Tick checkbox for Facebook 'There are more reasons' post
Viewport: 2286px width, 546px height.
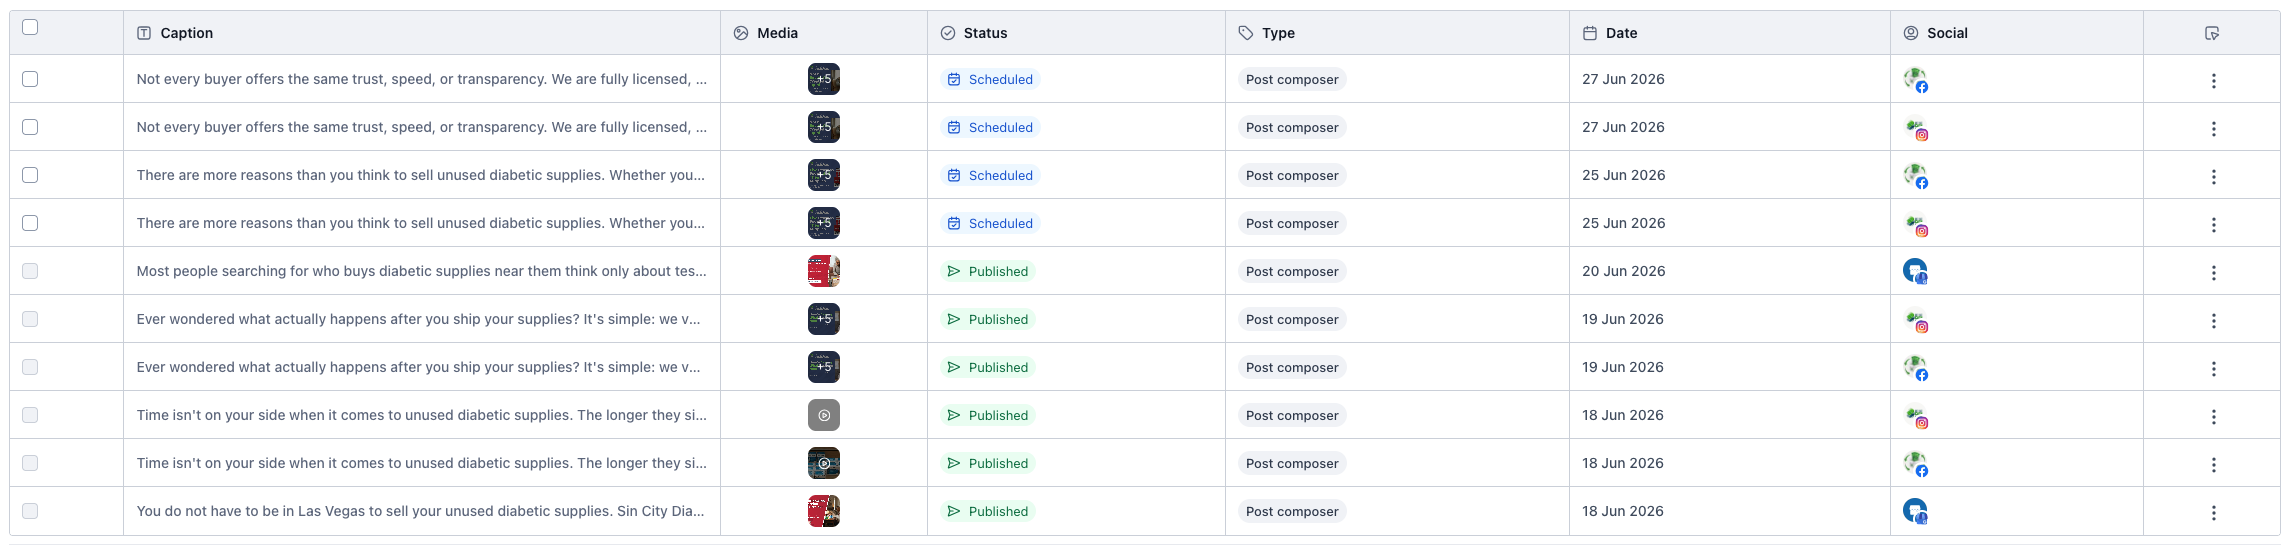point(30,175)
